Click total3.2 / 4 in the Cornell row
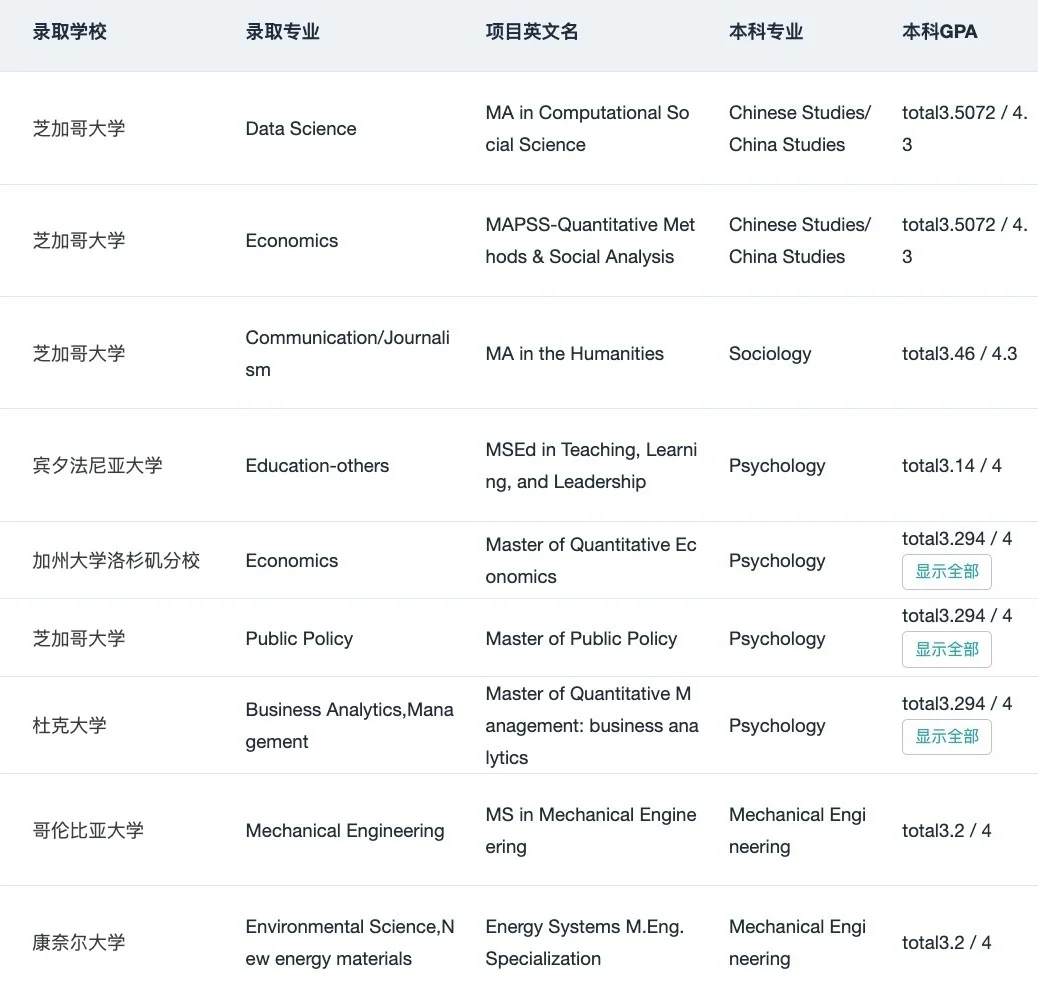 pos(946,942)
